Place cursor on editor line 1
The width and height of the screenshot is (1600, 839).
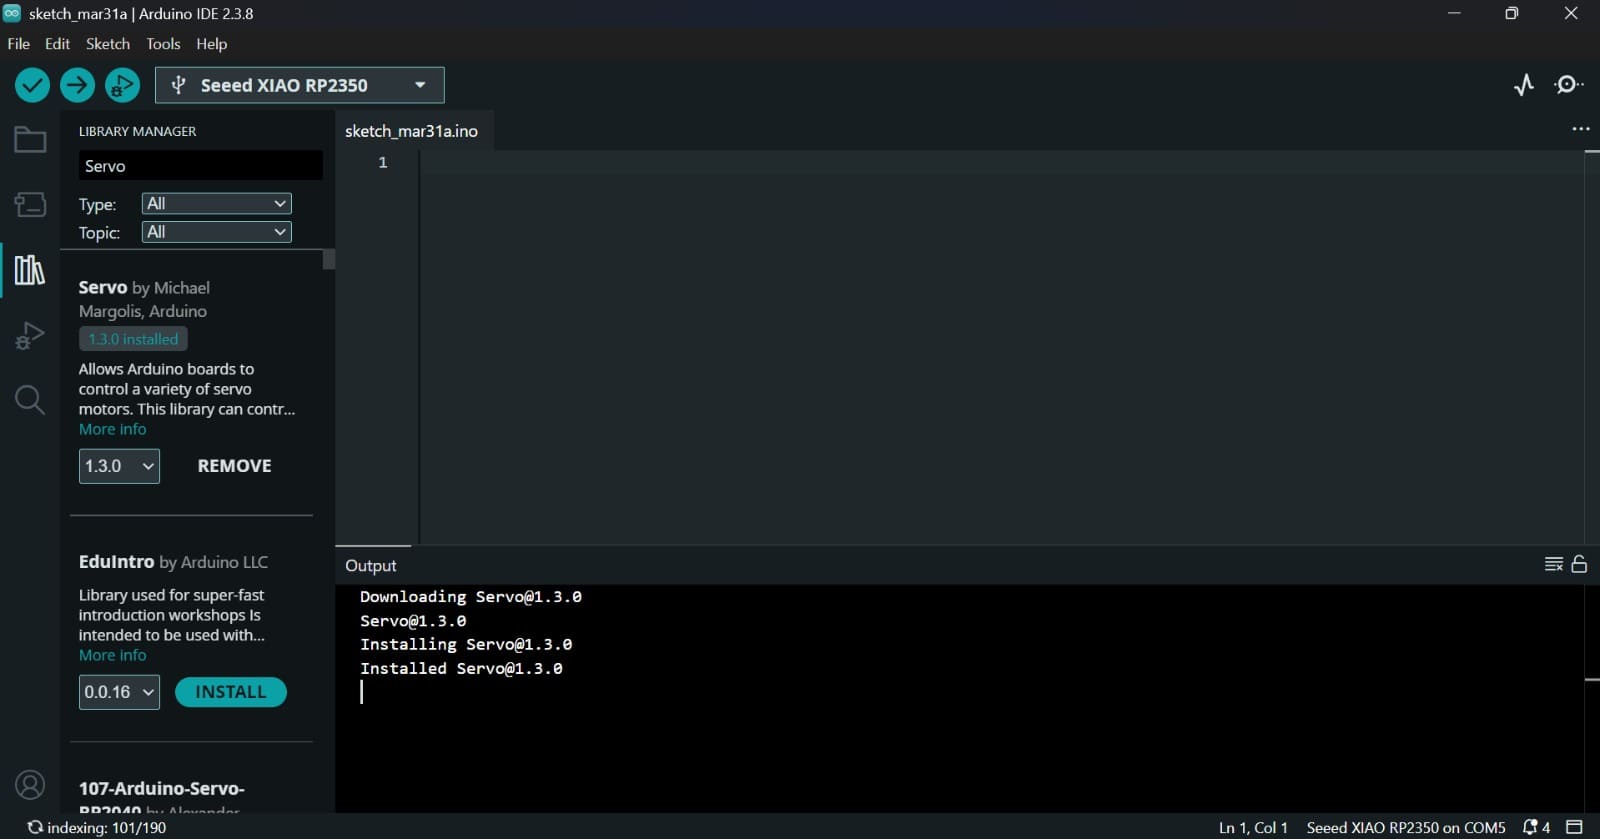coord(1000,162)
